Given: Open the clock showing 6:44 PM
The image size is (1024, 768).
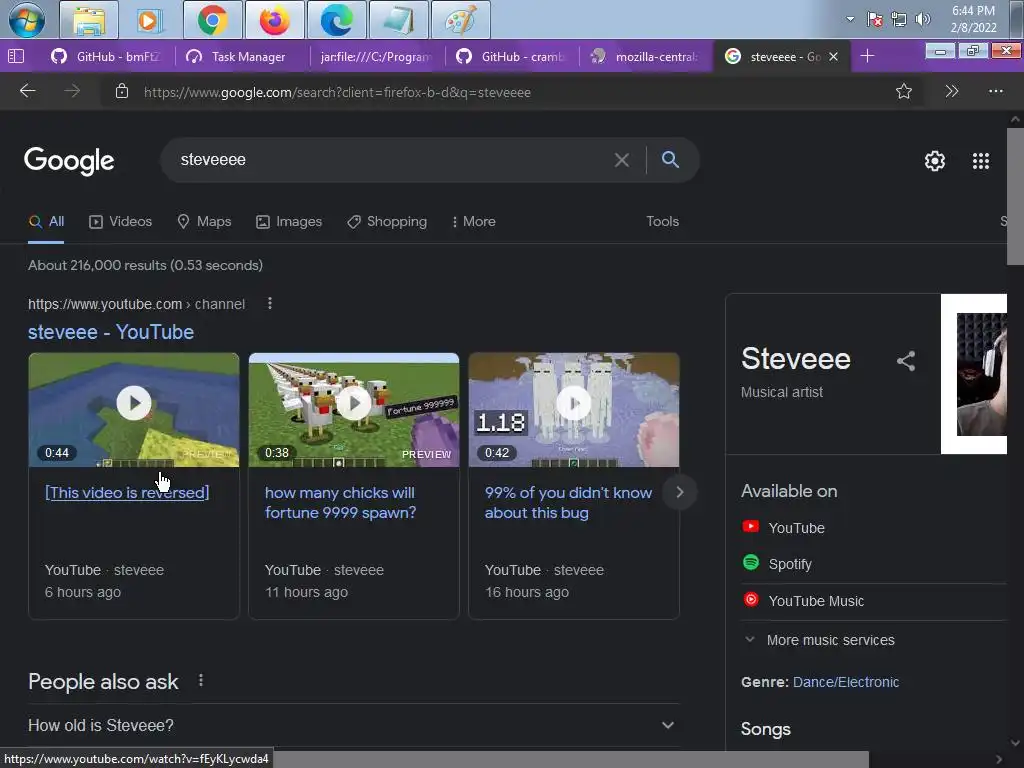Looking at the screenshot, I should pos(973,19).
